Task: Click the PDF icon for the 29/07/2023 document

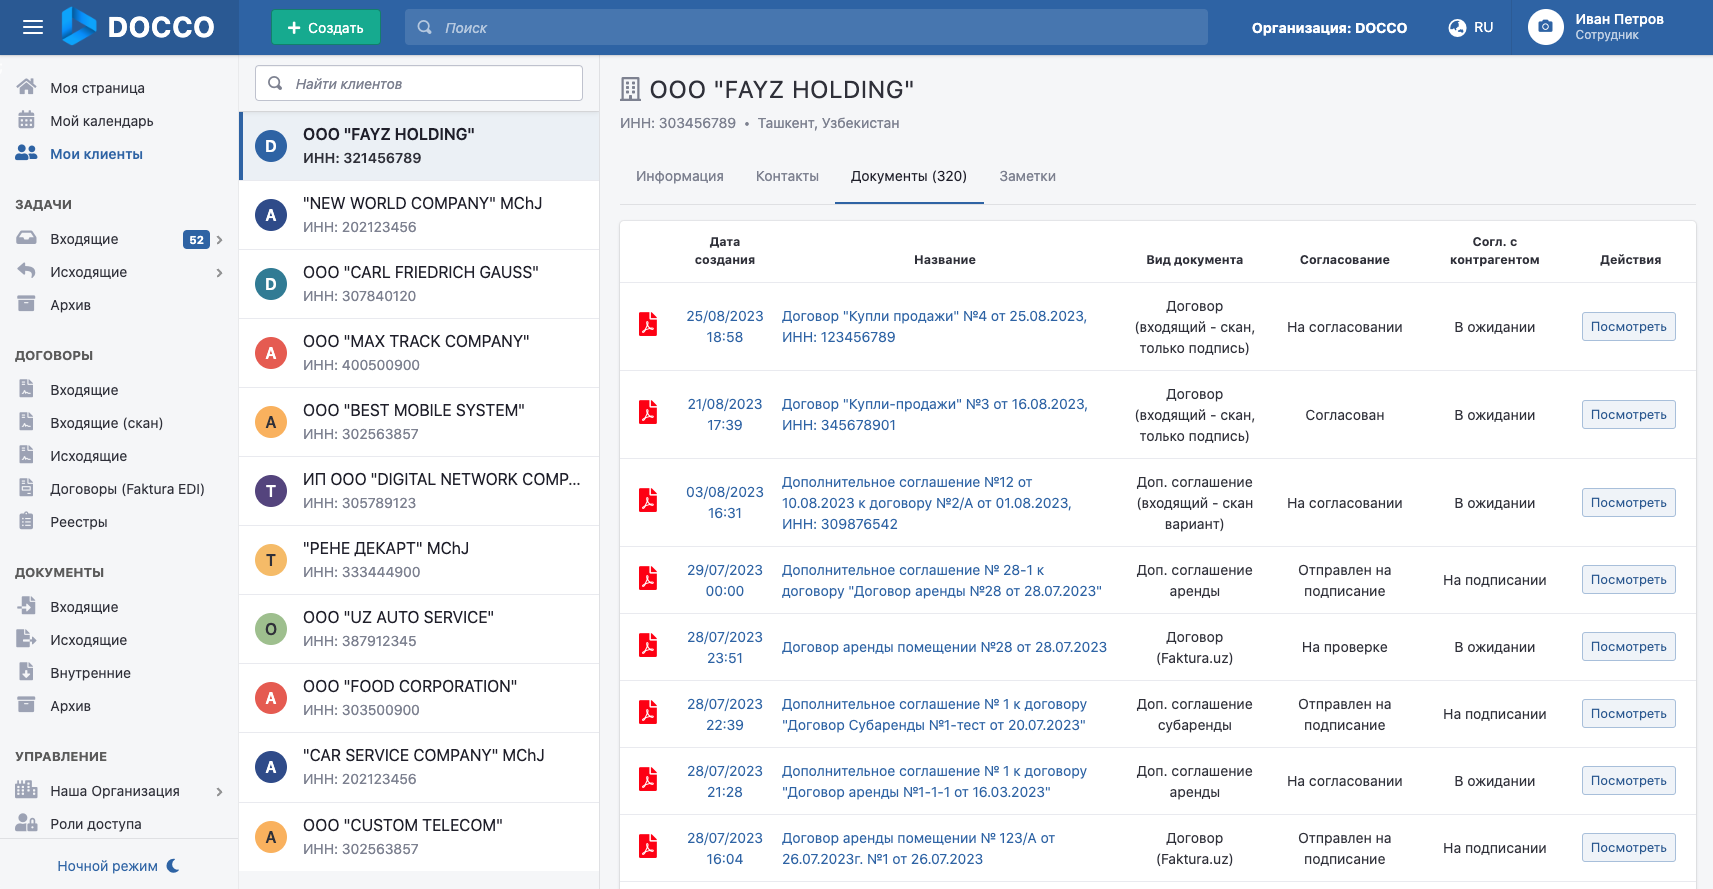Action: tap(648, 578)
